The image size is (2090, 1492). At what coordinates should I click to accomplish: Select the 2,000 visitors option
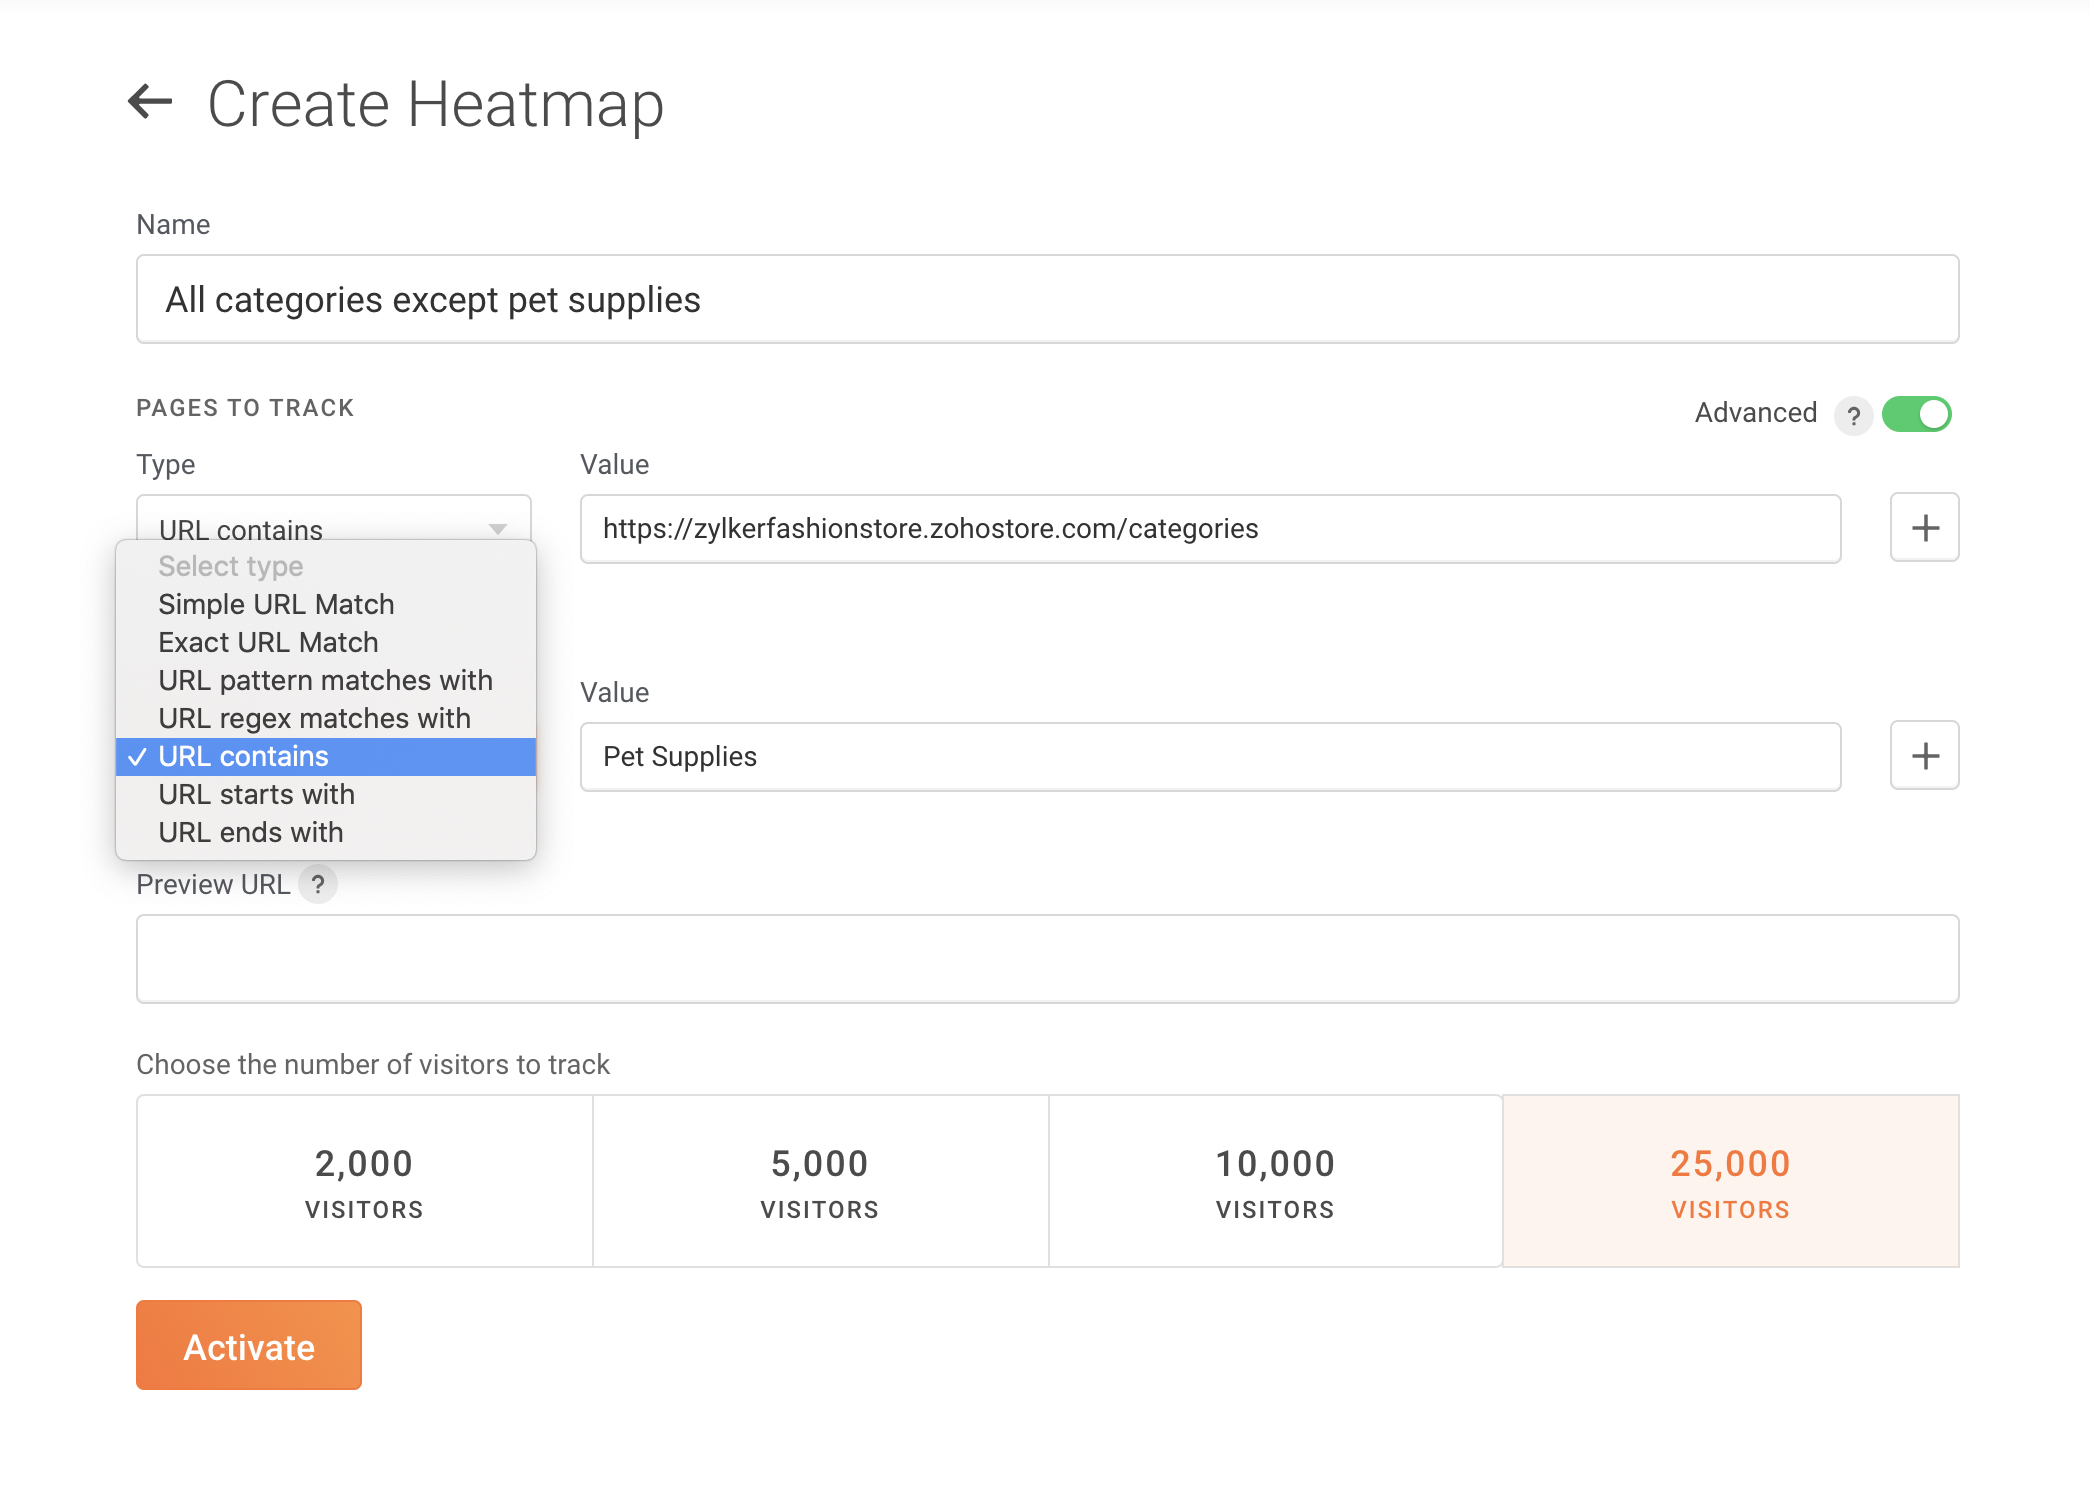[x=364, y=1181]
